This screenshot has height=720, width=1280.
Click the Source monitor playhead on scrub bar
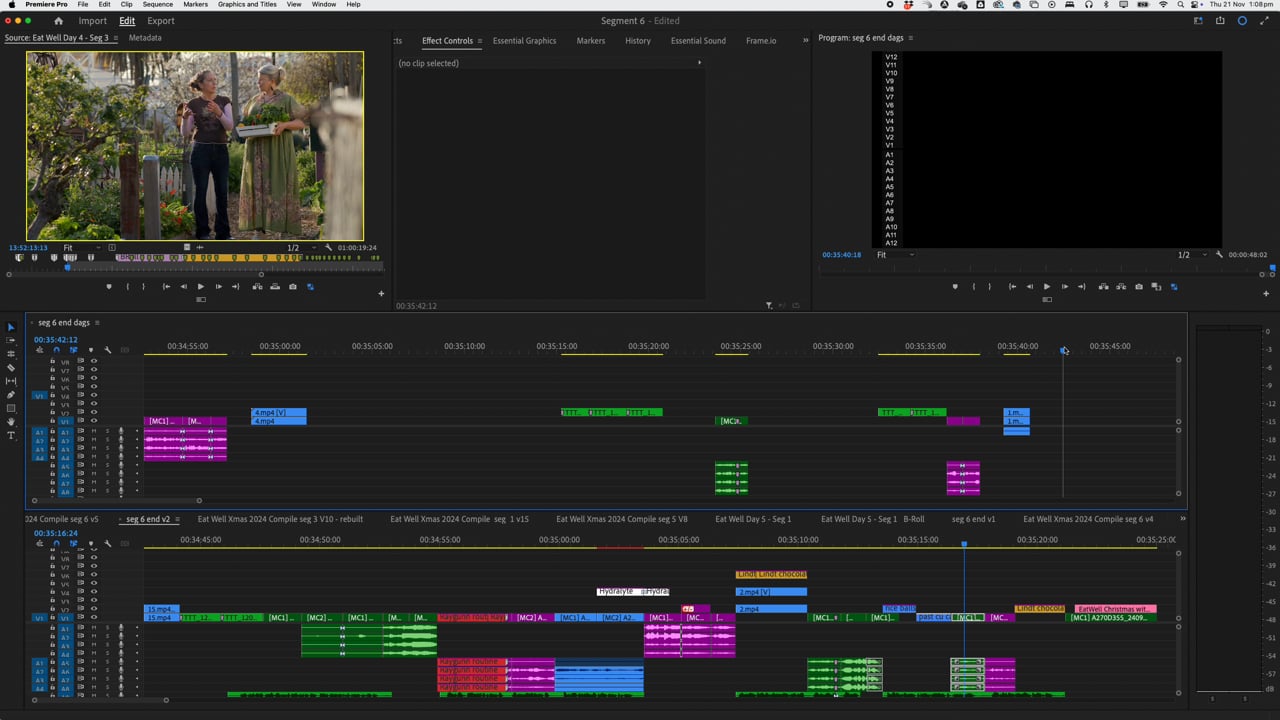click(68, 267)
